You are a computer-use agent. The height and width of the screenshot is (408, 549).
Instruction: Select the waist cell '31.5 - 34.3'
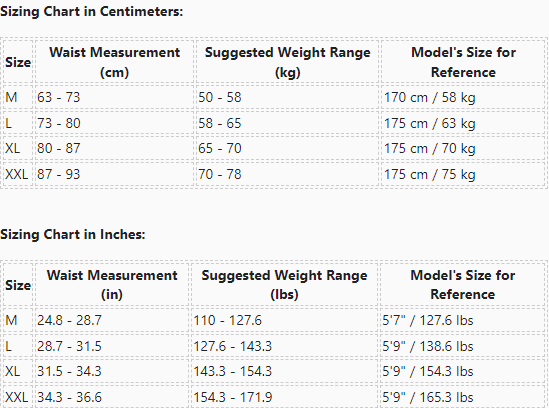(69, 371)
